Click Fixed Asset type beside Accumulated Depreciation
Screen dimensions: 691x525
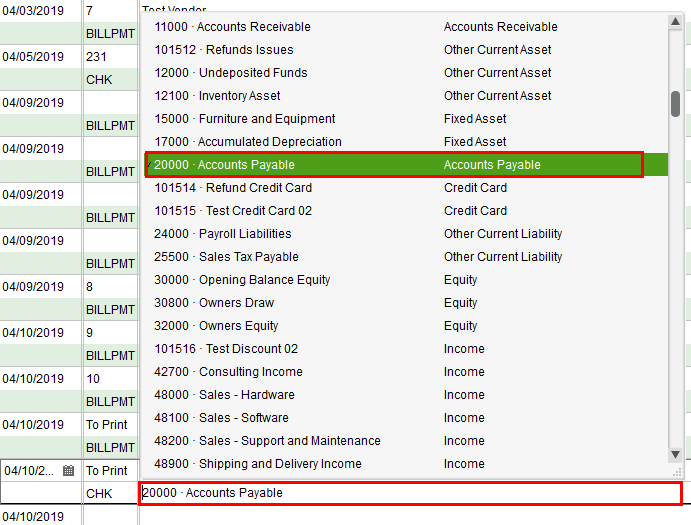pyautogui.click(x=475, y=141)
